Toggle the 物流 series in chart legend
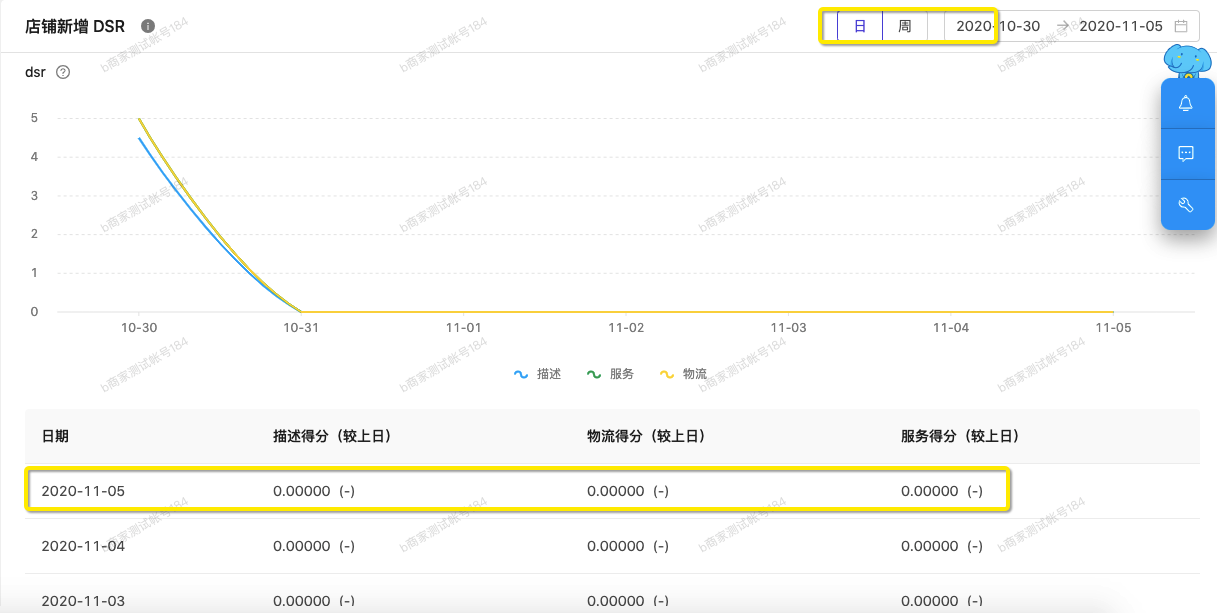Screen dimensions: 1217x613 [x=683, y=374]
